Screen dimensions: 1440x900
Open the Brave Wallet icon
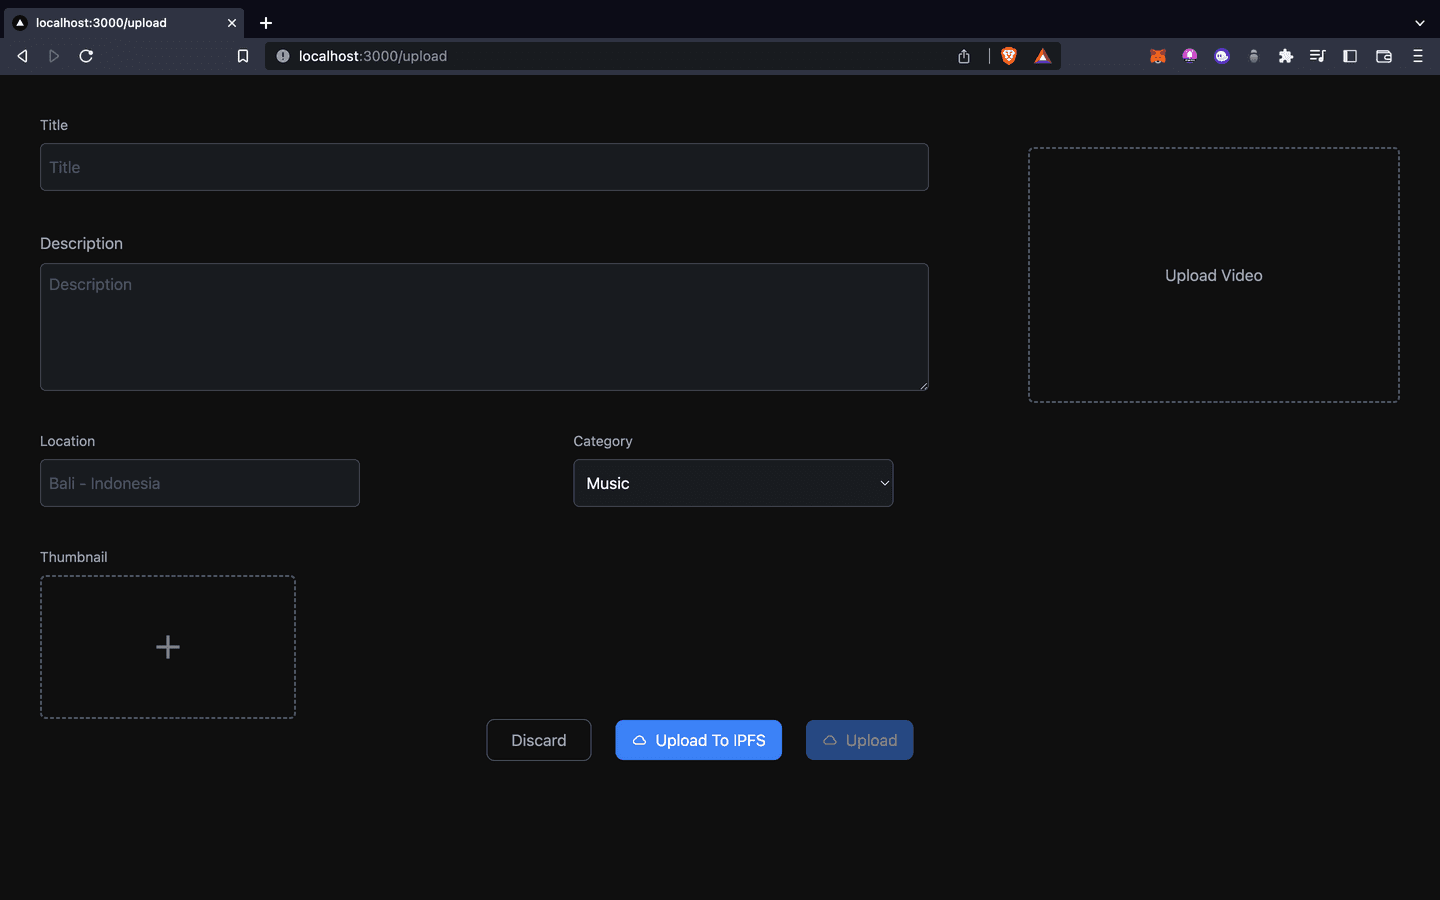(x=1384, y=56)
